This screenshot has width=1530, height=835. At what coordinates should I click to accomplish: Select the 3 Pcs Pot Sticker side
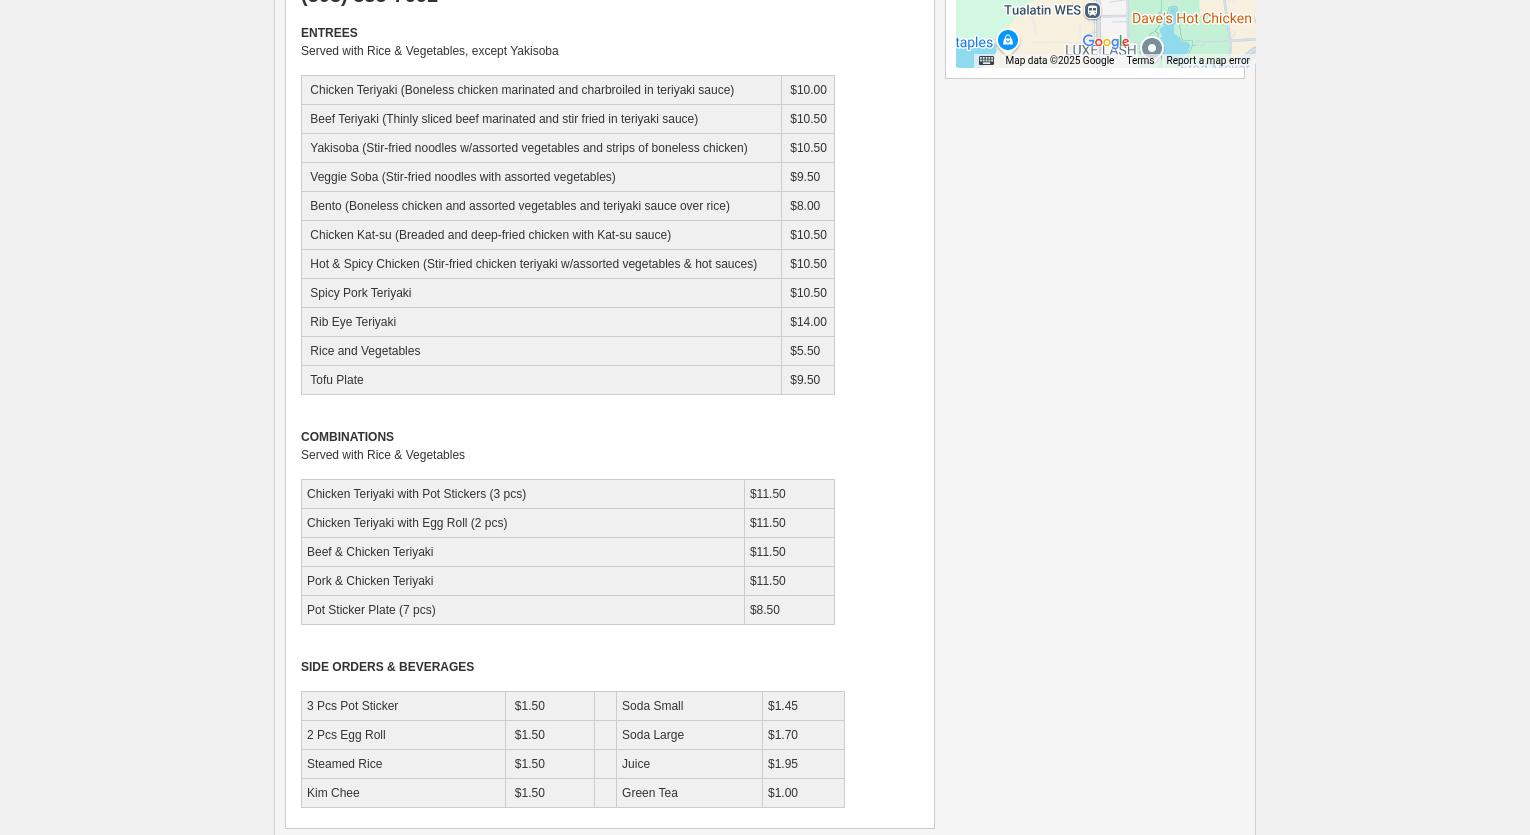point(352,706)
